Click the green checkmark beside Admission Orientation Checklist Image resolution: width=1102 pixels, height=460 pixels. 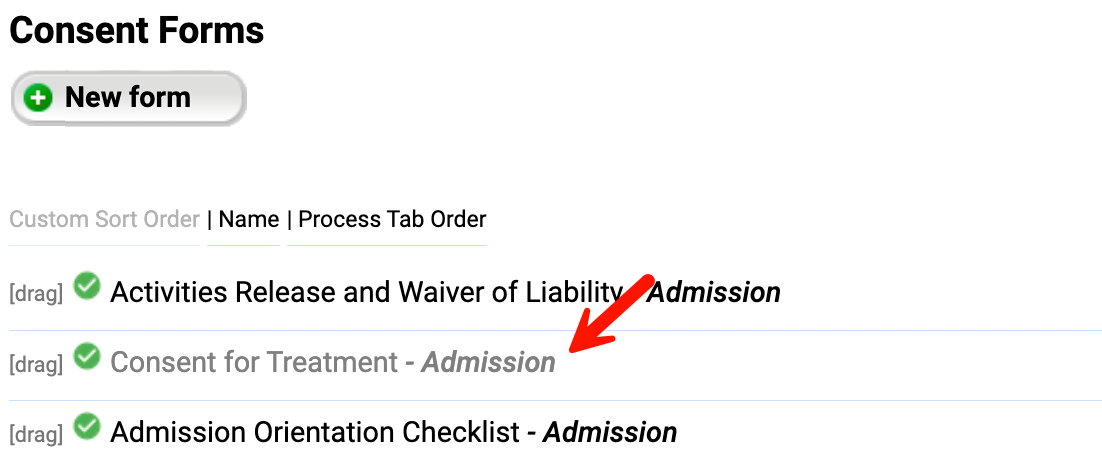tap(88, 427)
